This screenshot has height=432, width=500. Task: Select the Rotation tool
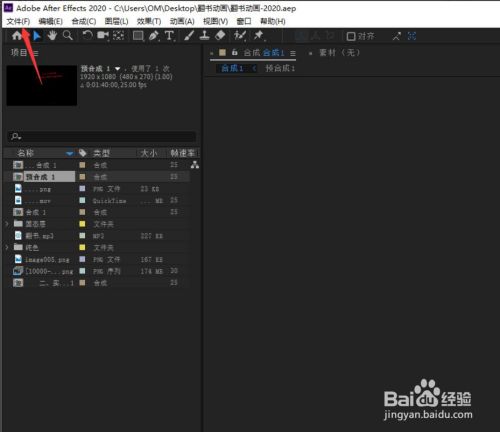tap(87, 35)
